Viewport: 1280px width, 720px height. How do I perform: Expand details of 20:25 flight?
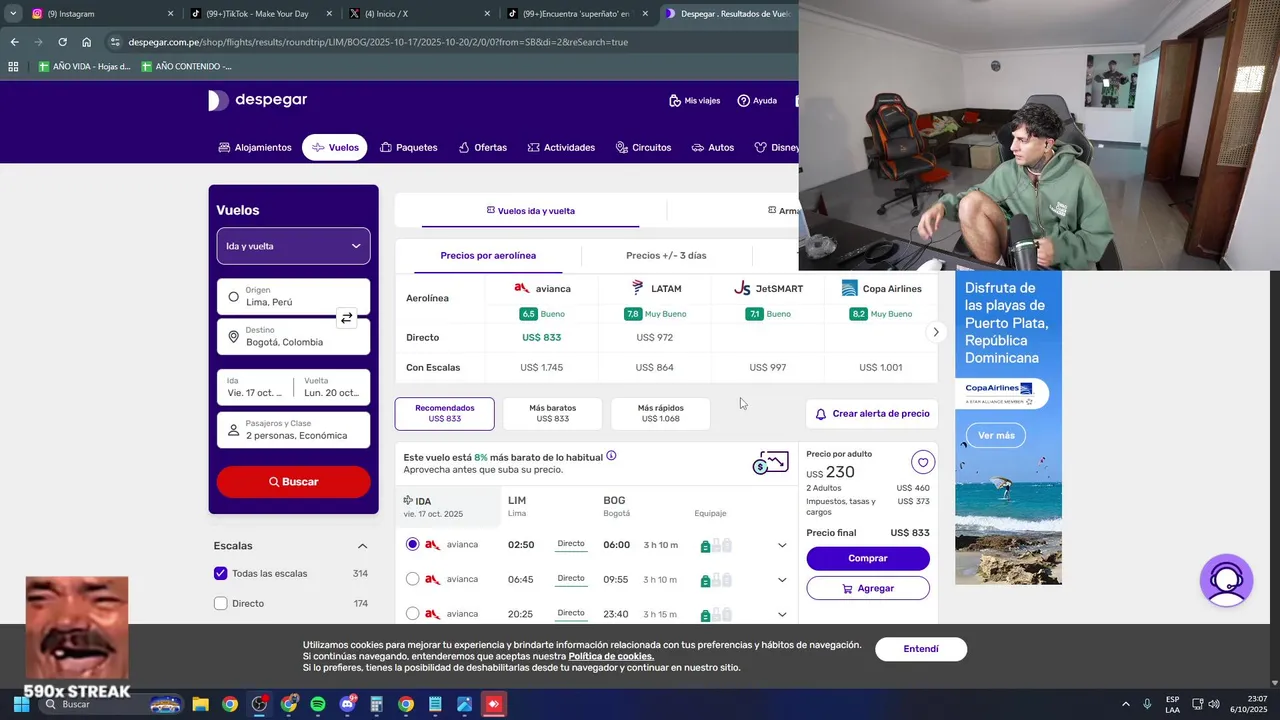tap(782, 613)
